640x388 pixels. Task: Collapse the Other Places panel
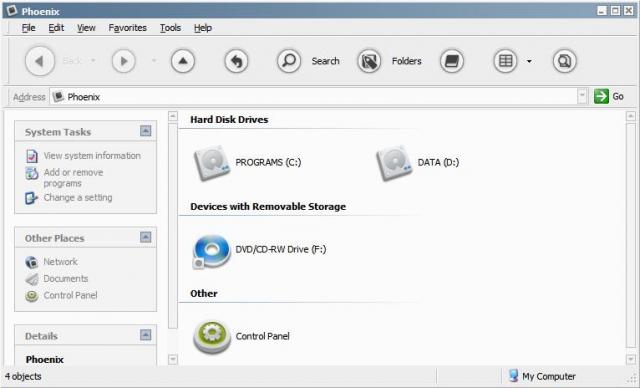click(x=146, y=237)
